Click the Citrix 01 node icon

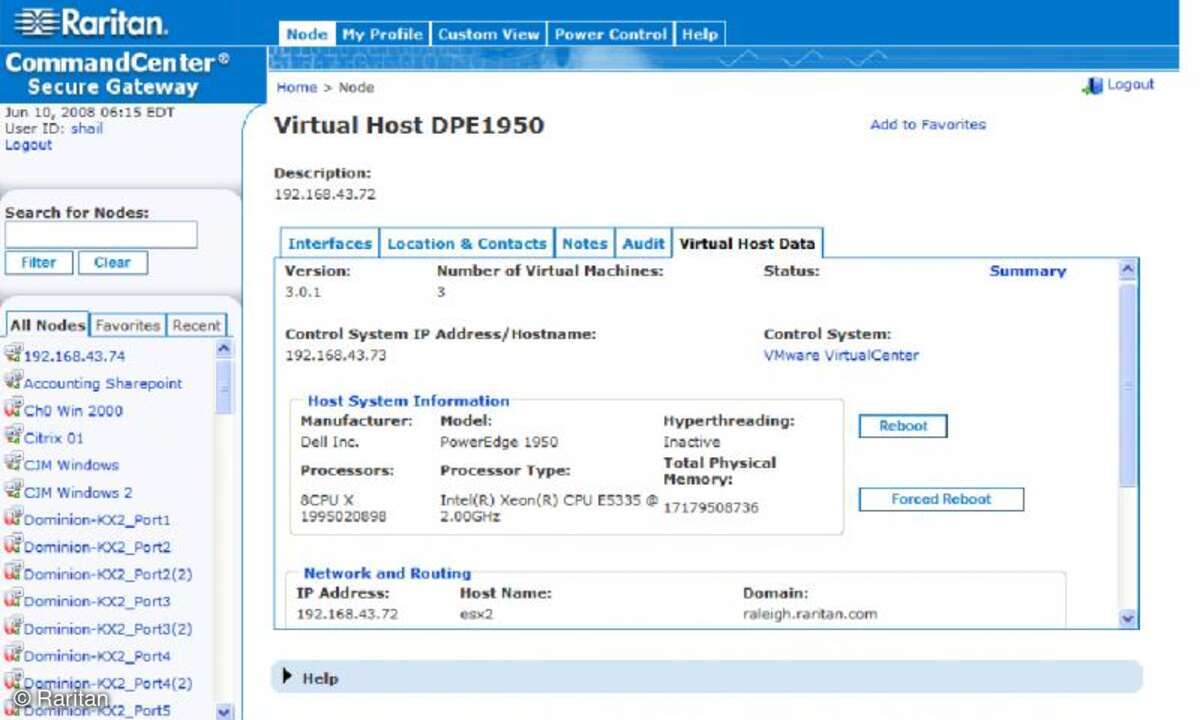click(x=13, y=436)
